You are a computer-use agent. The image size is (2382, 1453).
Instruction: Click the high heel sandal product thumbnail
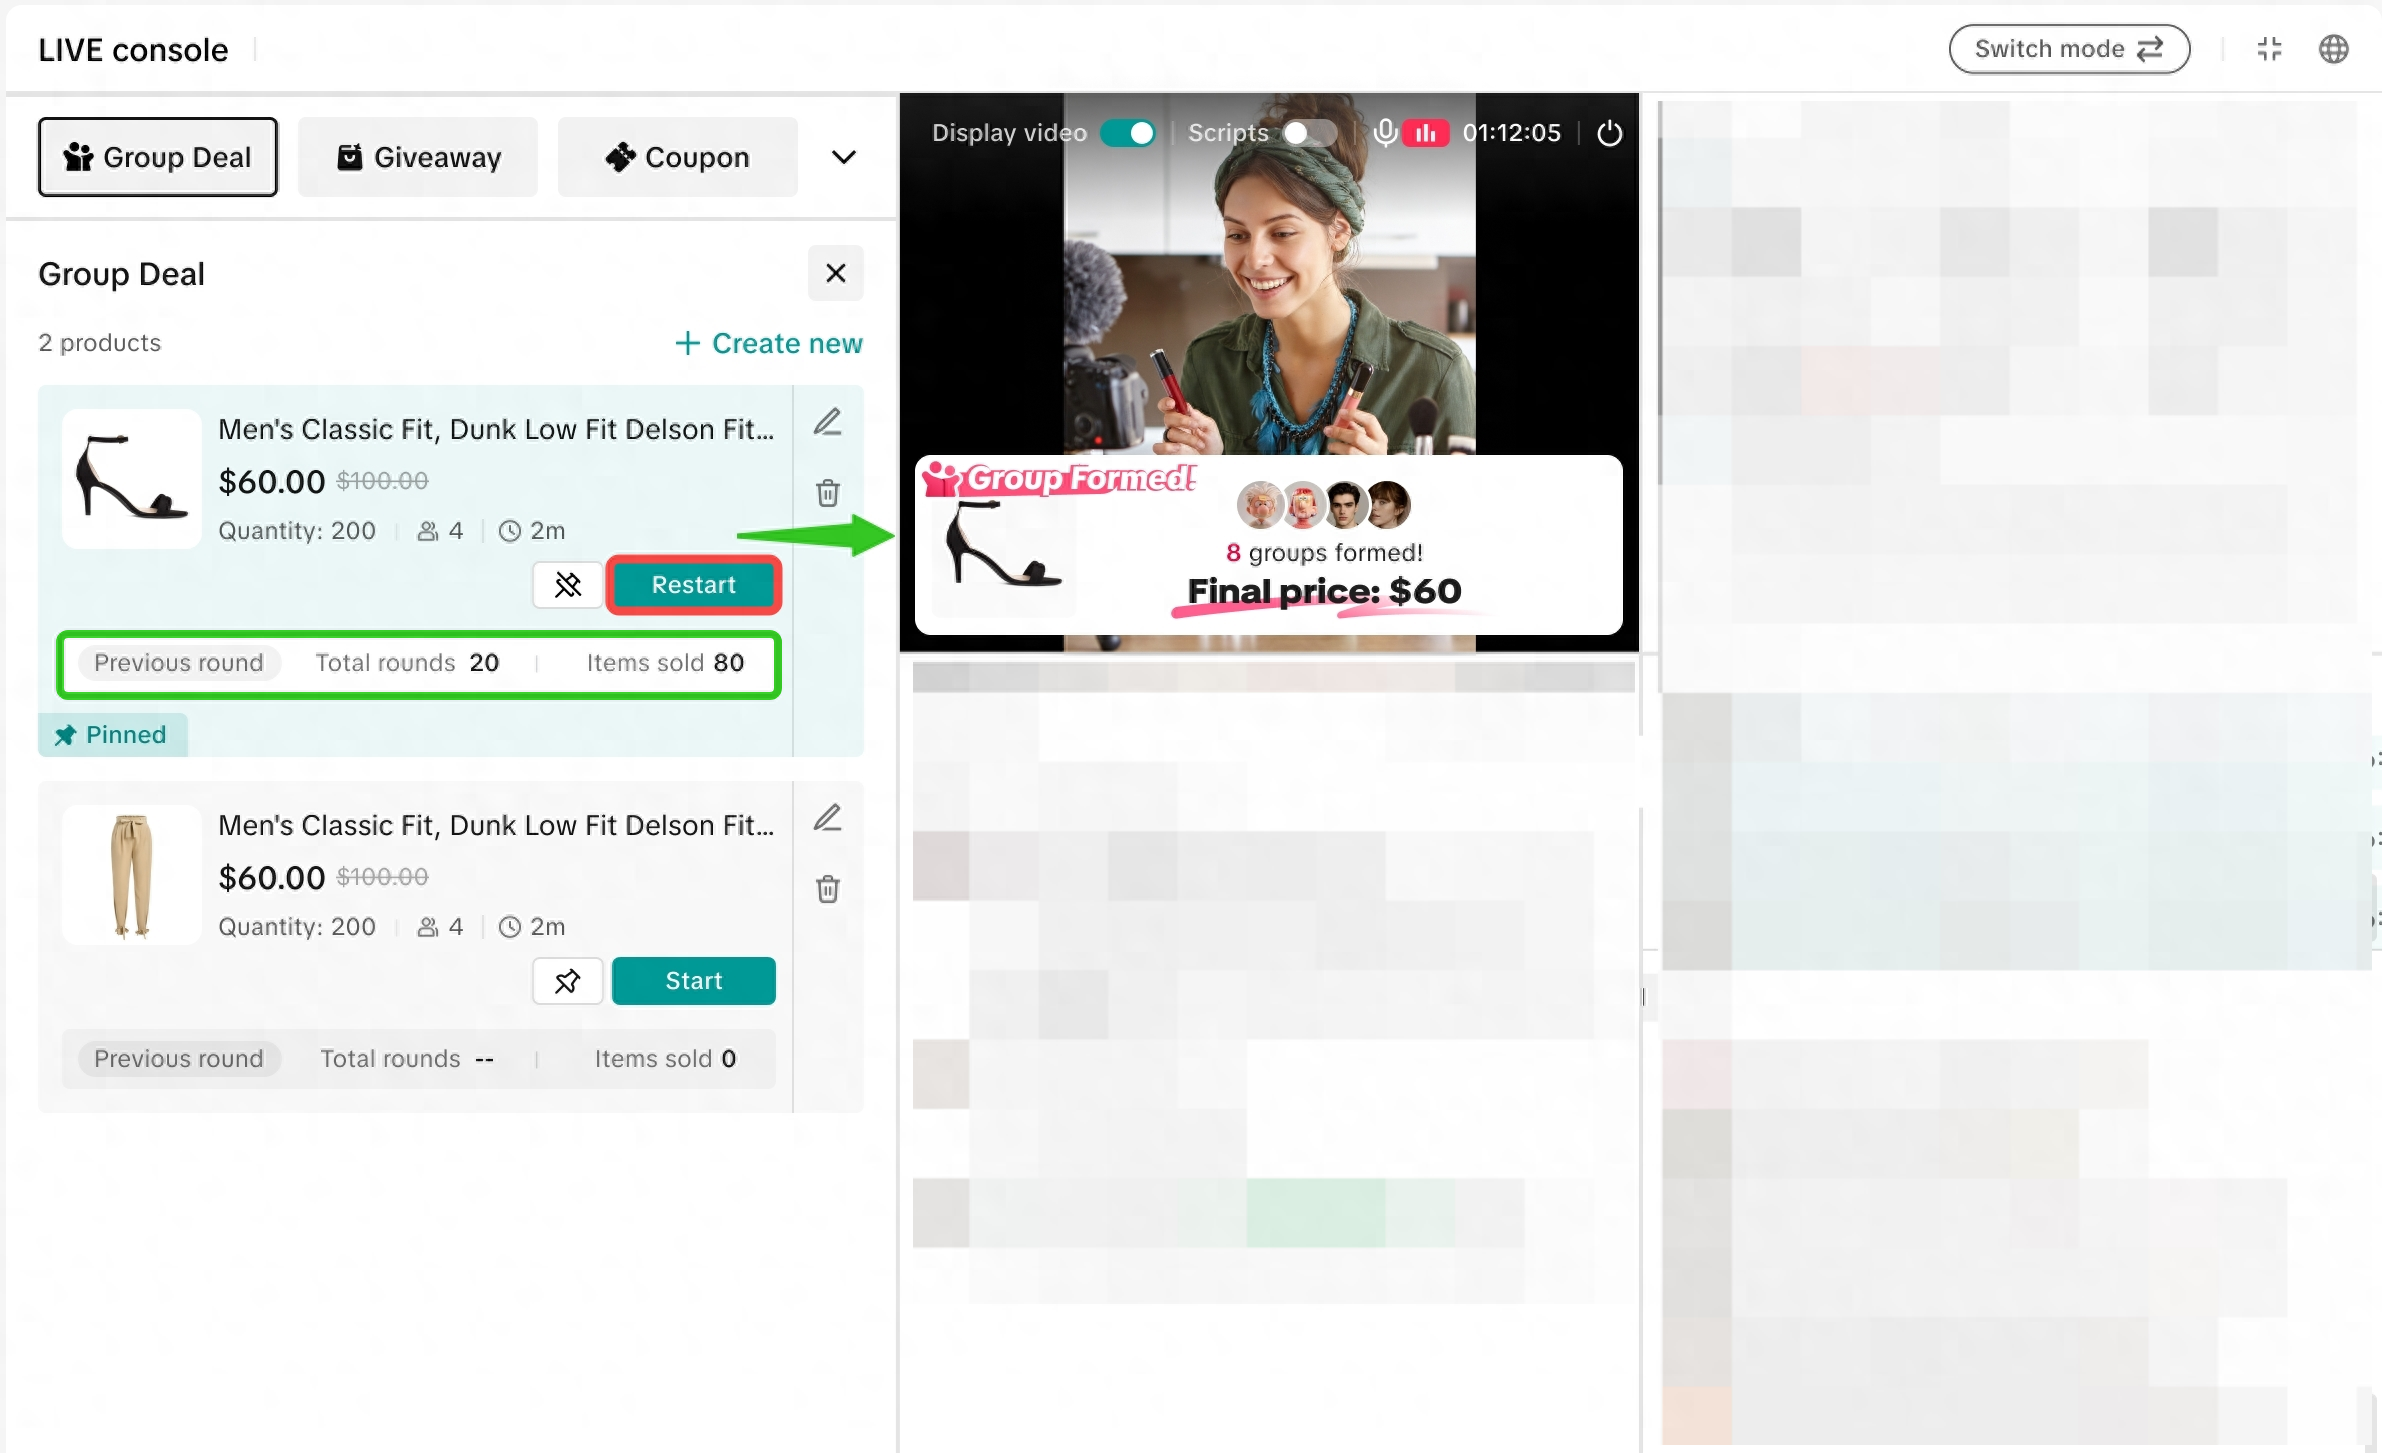[132, 478]
